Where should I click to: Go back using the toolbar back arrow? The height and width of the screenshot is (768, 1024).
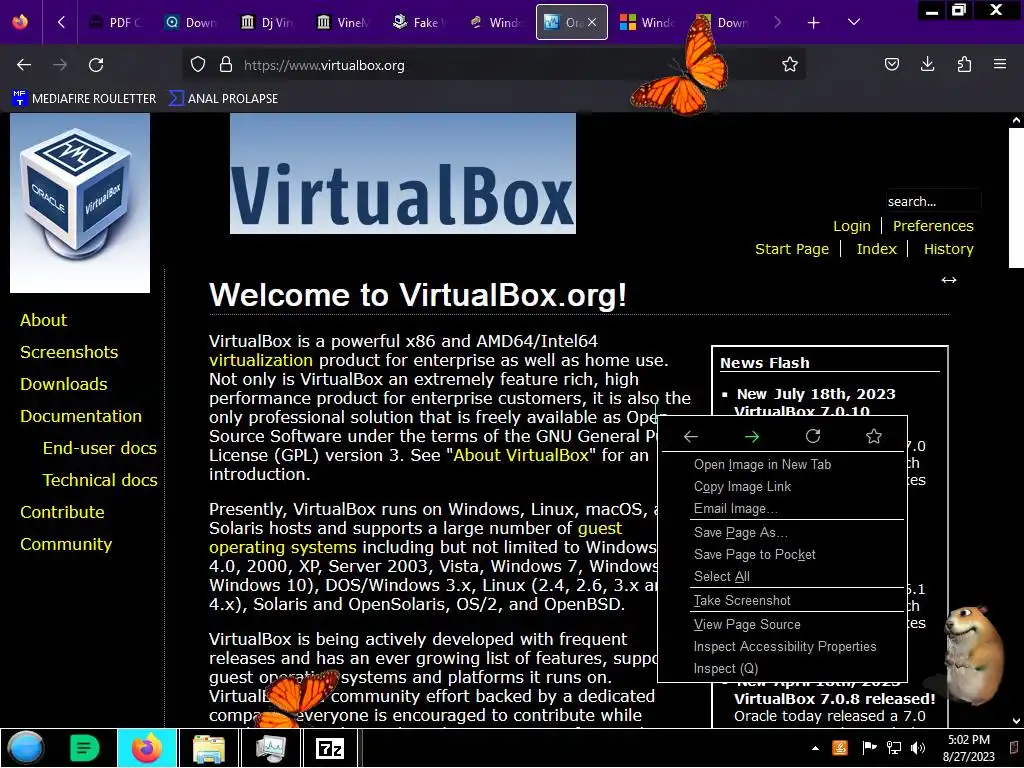[x=24, y=65]
